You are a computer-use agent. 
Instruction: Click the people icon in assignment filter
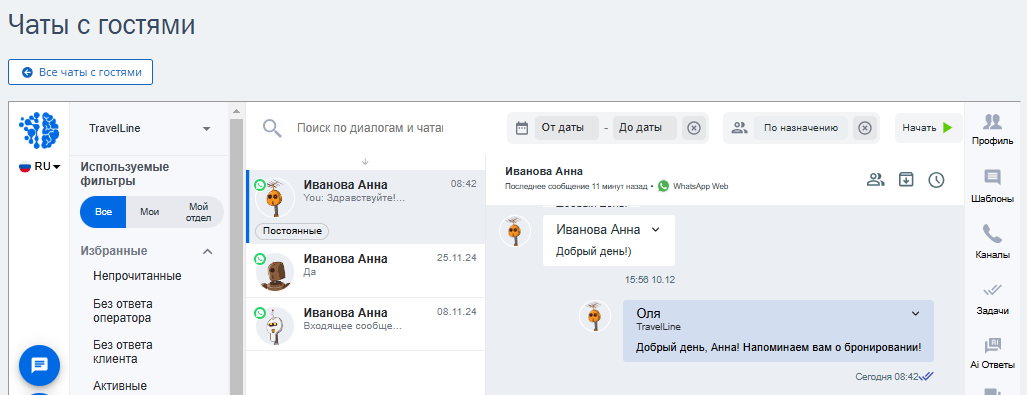739,128
